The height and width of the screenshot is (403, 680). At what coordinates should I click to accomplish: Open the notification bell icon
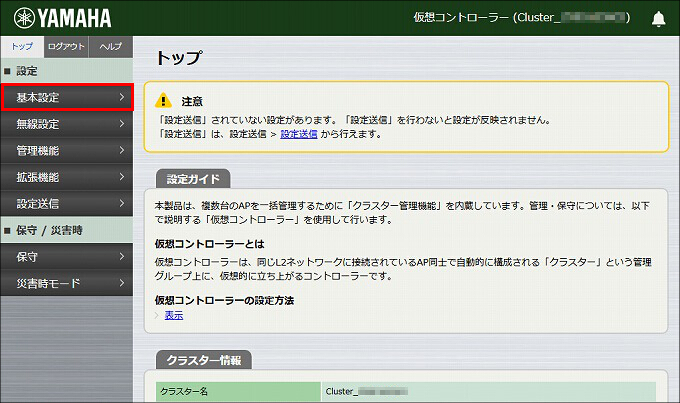tap(658, 19)
